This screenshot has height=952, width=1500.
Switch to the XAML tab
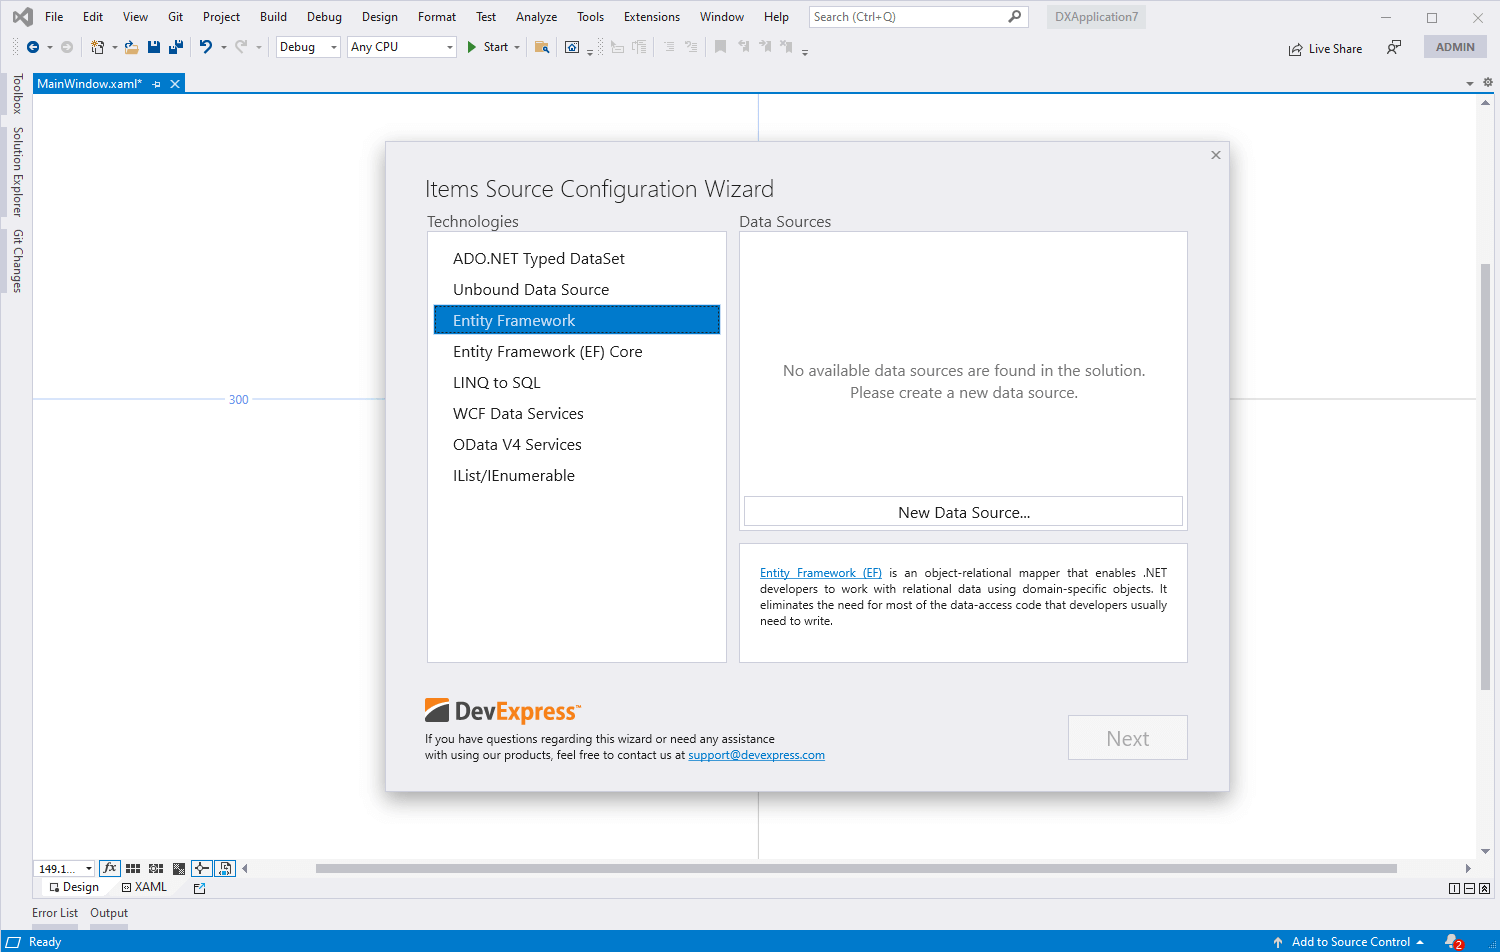tap(145, 887)
